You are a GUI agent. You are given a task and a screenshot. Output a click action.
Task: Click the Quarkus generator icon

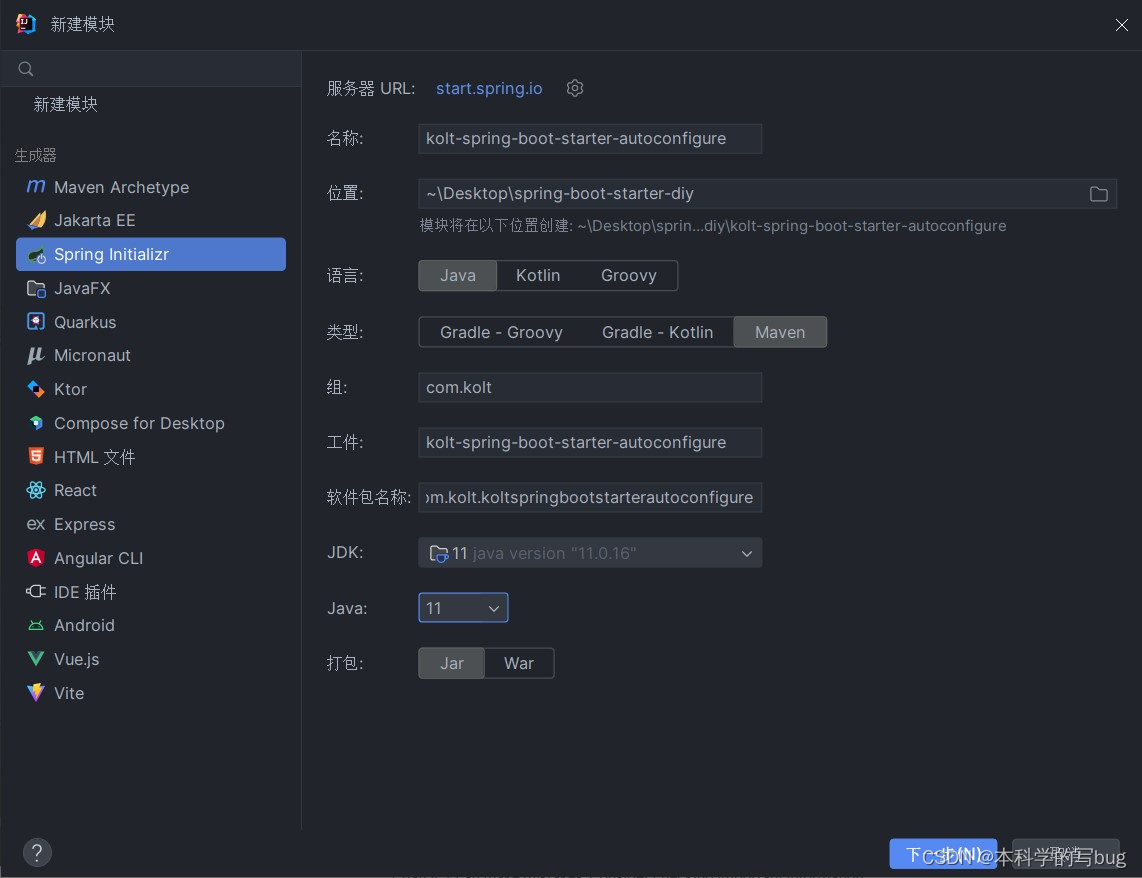point(36,322)
